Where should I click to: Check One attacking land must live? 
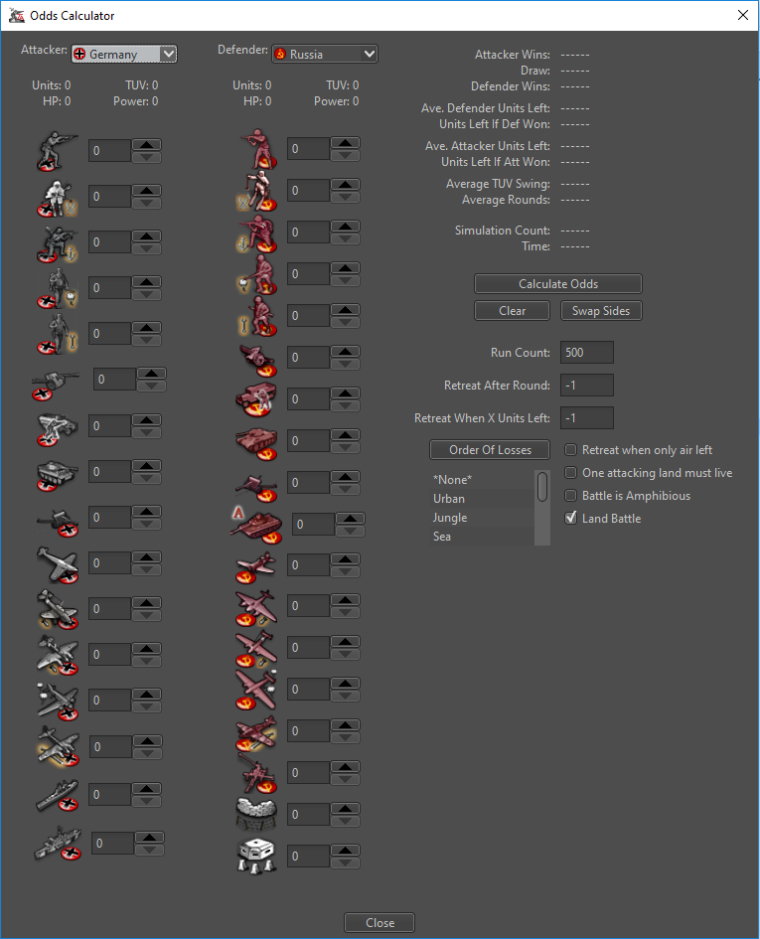571,473
